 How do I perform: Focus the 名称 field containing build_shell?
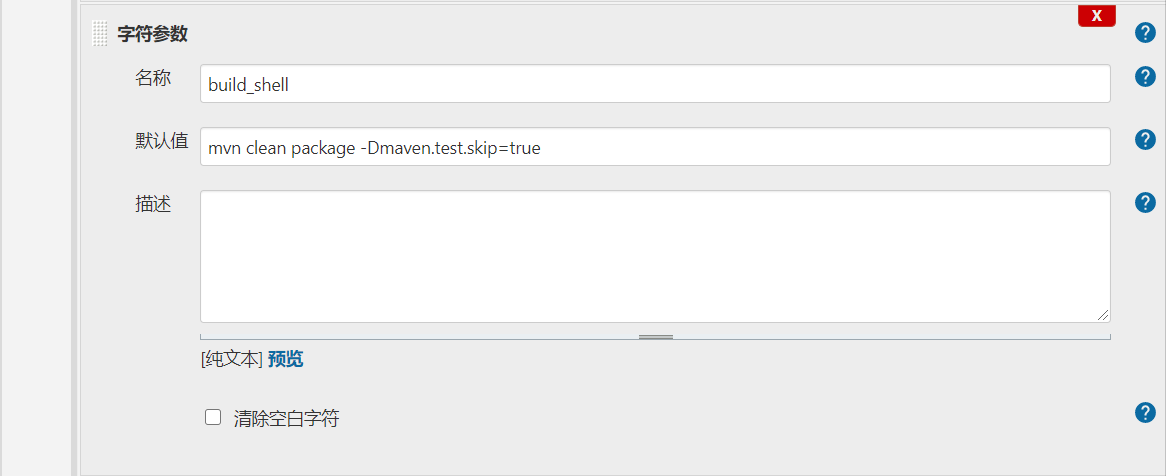655,83
